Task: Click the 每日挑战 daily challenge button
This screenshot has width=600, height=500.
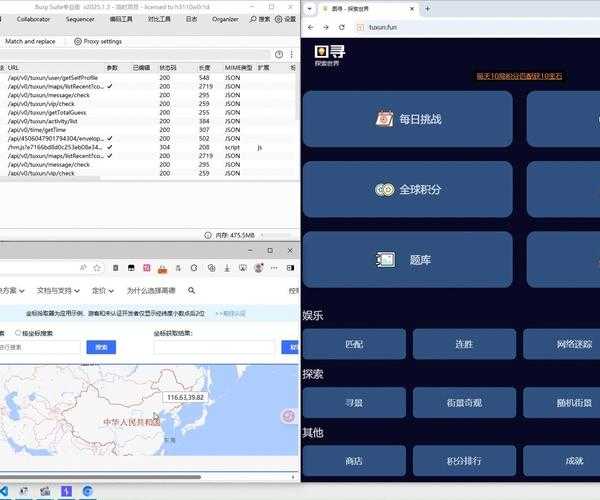Action: click(x=407, y=119)
